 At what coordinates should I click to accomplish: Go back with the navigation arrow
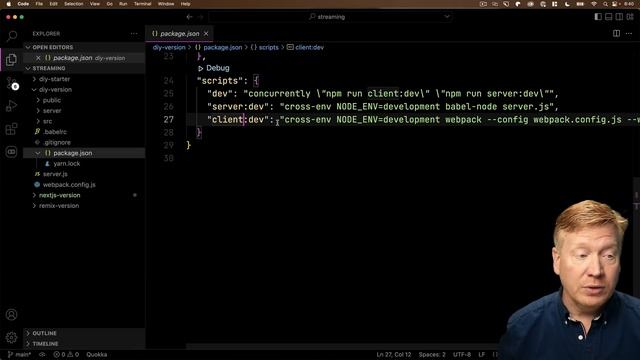pos(189,17)
